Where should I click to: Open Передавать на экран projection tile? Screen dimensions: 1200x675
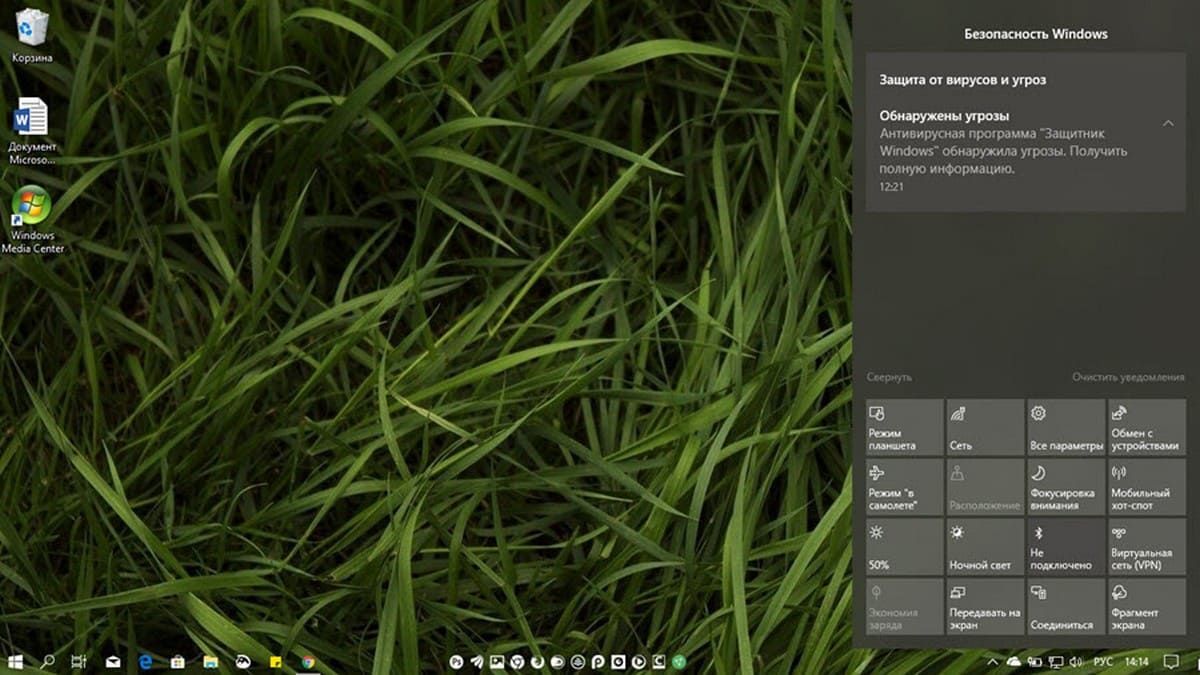(985, 606)
